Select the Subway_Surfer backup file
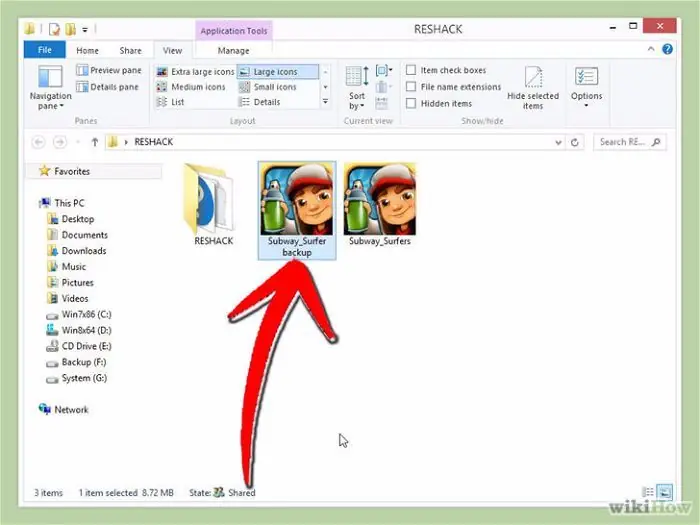Viewport: 700px width, 525px height. (x=297, y=210)
